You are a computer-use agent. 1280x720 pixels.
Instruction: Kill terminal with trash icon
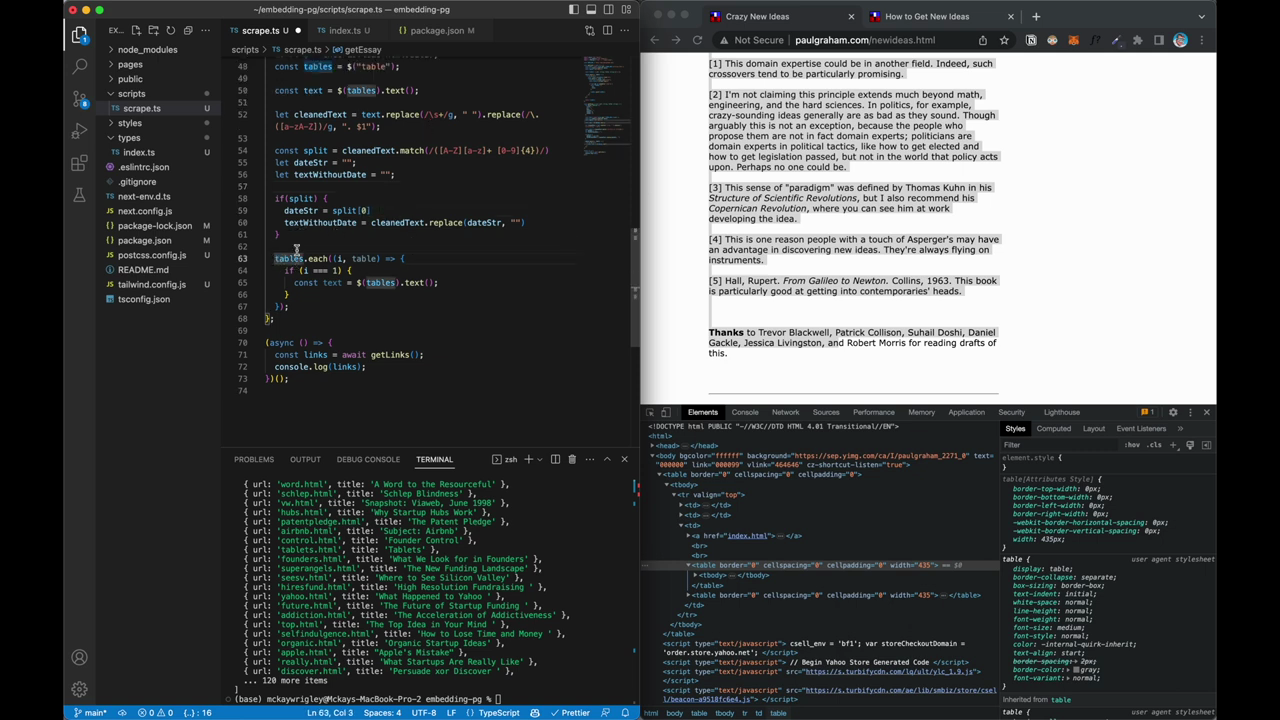pos(572,459)
